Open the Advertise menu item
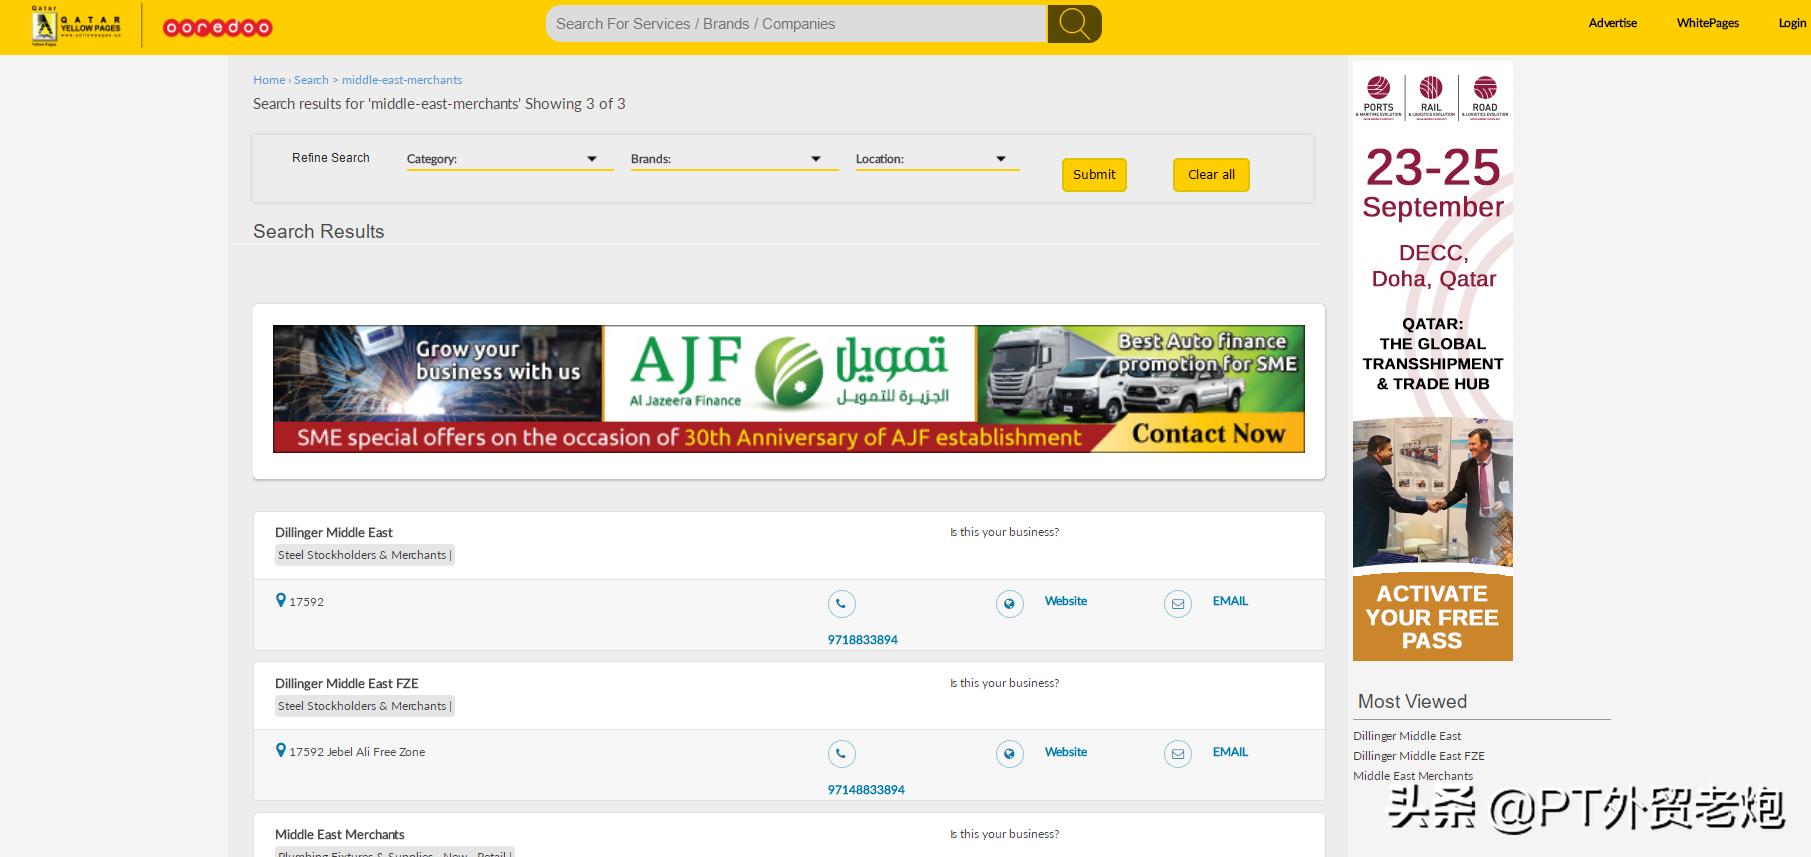The height and width of the screenshot is (857, 1811). 1612,23
